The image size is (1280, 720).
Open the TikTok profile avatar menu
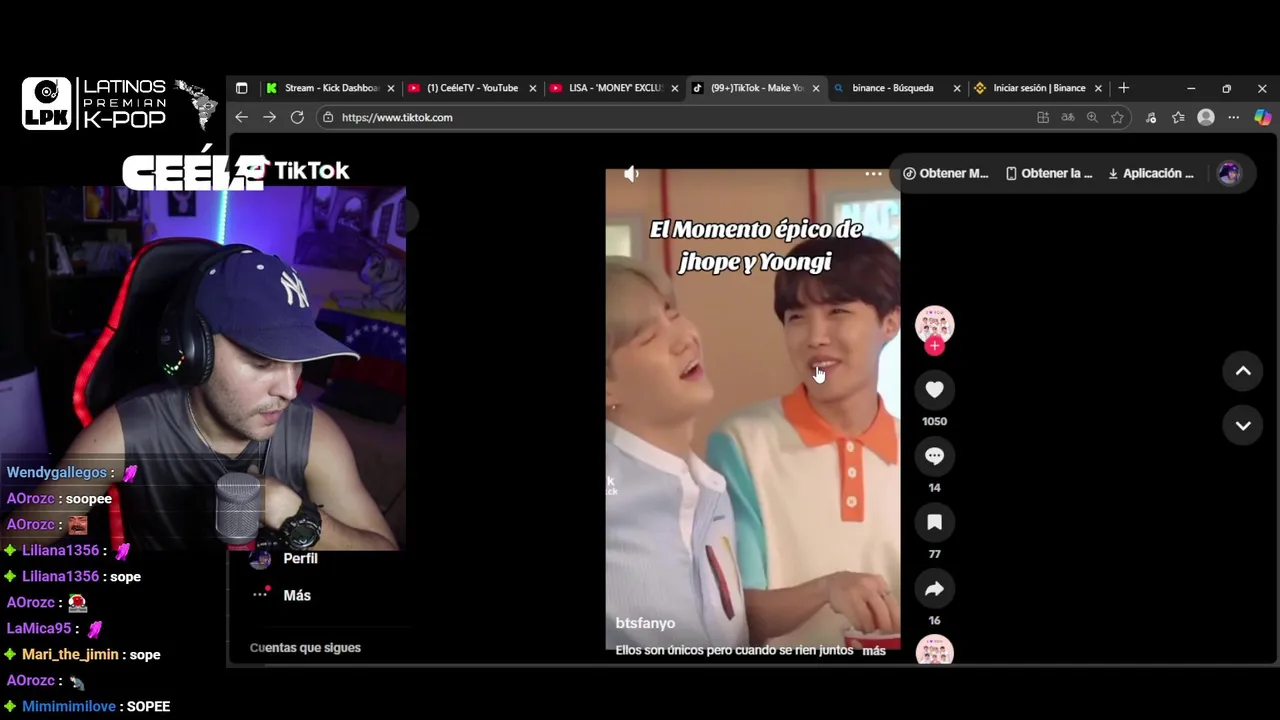[1229, 173]
